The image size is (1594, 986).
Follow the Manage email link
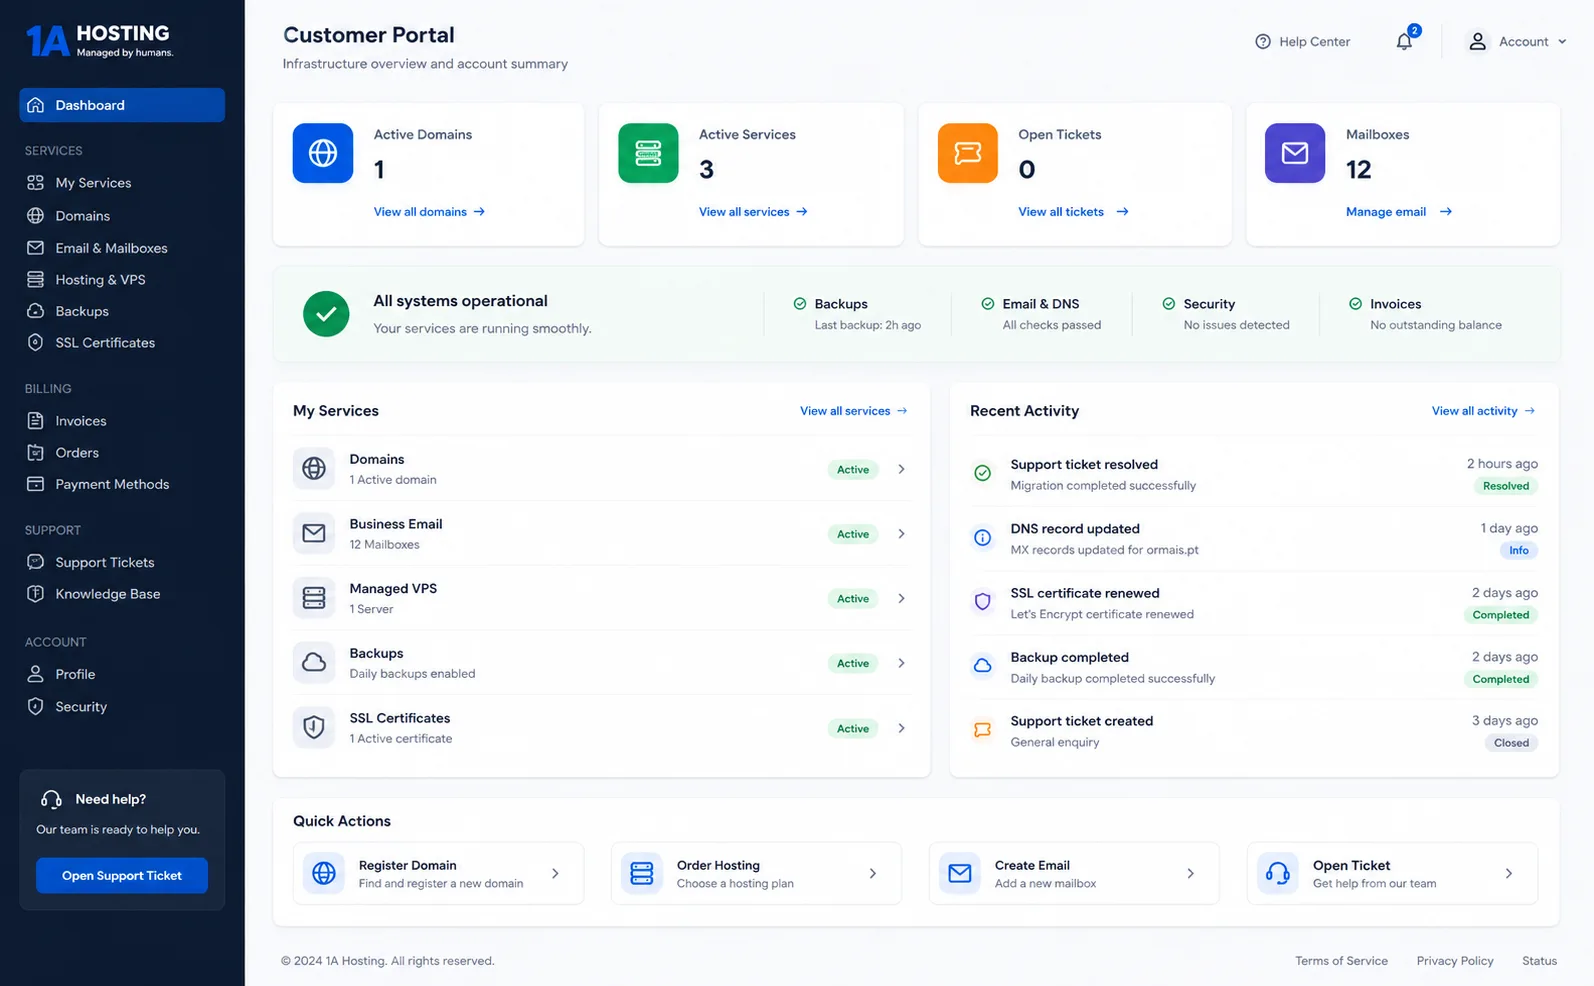[1399, 212]
